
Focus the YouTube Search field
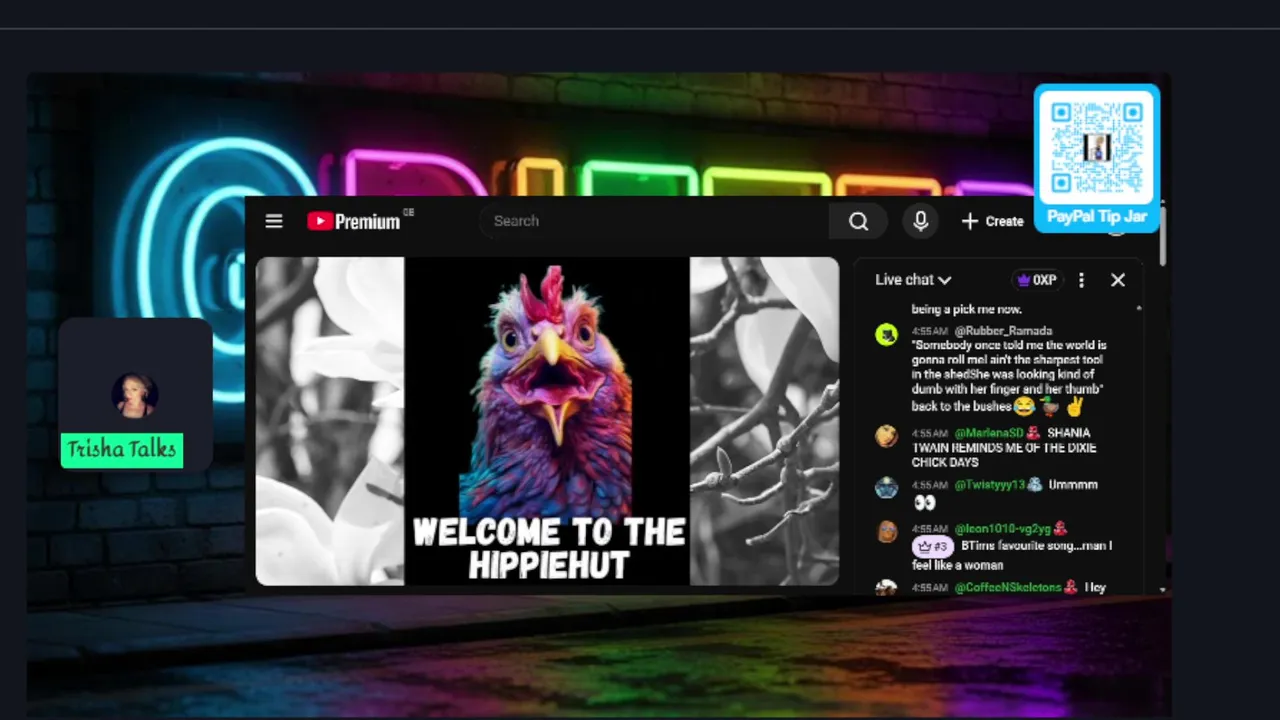tap(655, 221)
